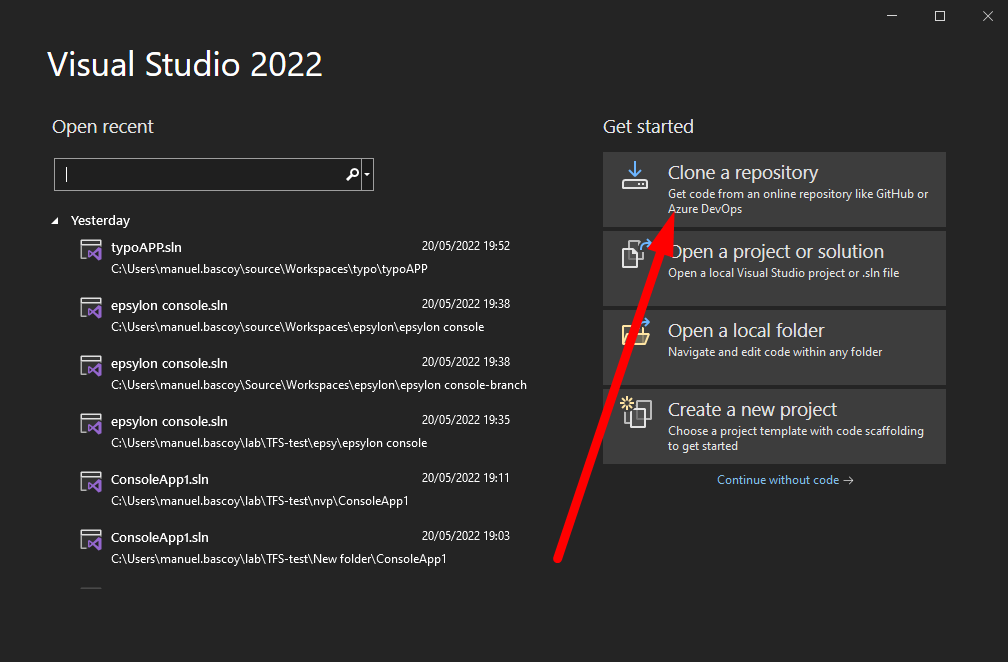Click the Create a new project icon

[x=635, y=412]
